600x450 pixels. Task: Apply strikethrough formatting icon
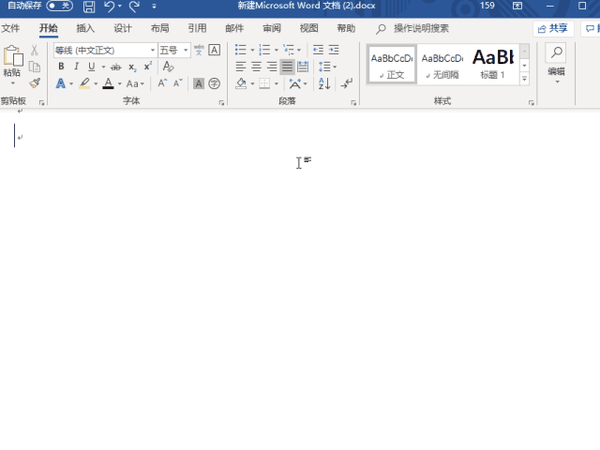click(x=116, y=67)
